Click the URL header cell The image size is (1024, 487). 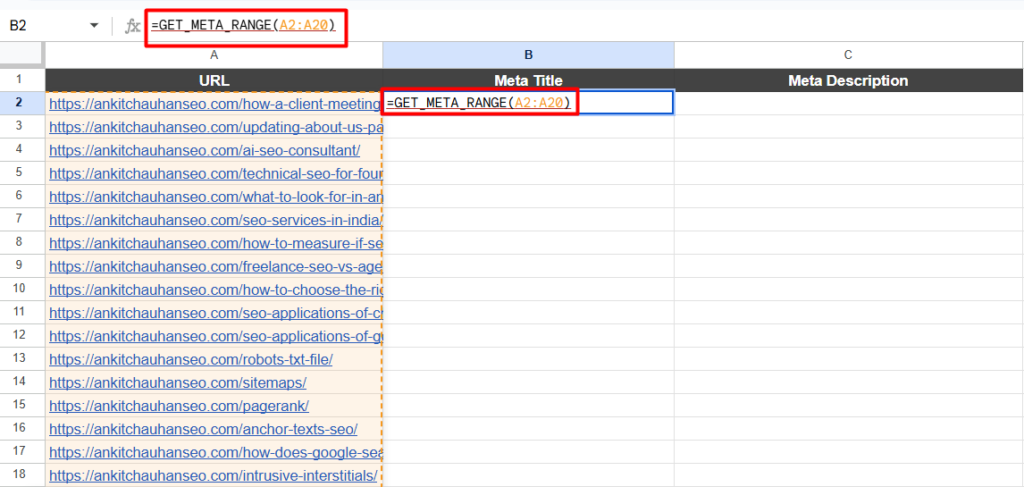click(x=214, y=80)
